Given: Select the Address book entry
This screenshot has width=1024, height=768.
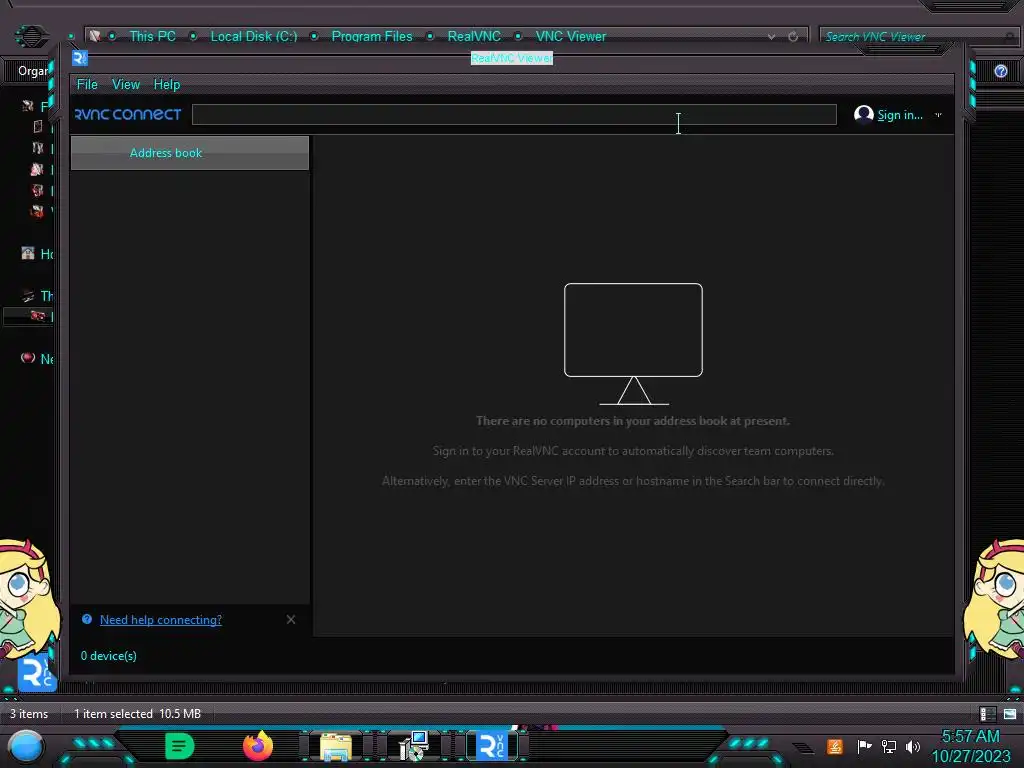Looking at the screenshot, I should tap(189, 153).
